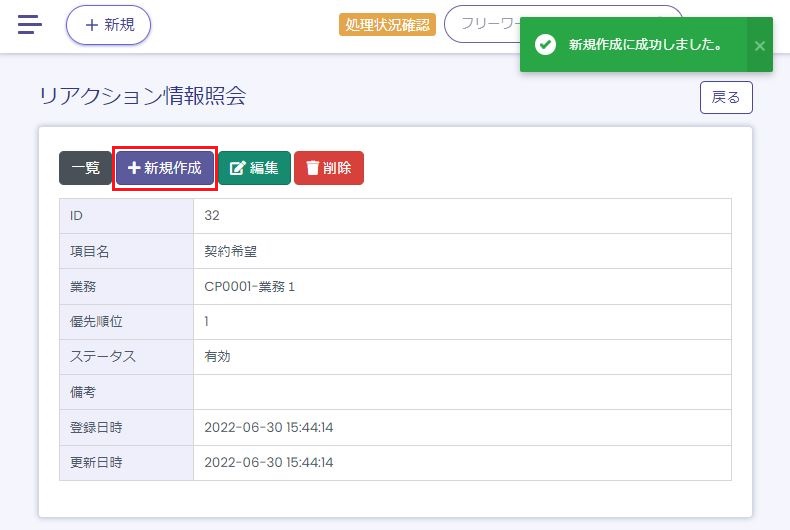This screenshot has height=530, width=790.
Task: Click the CP0001-業務 1 value
Action: click(x=249, y=287)
